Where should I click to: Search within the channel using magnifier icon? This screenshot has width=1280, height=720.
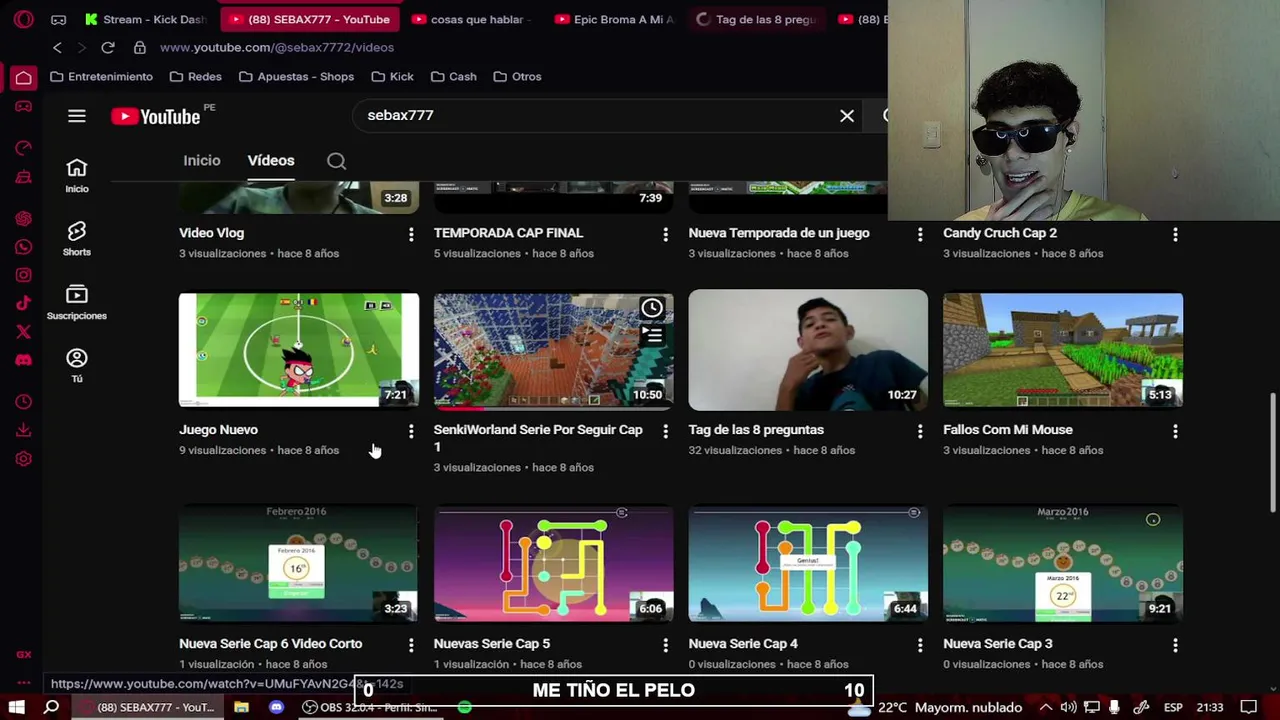tap(337, 161)
